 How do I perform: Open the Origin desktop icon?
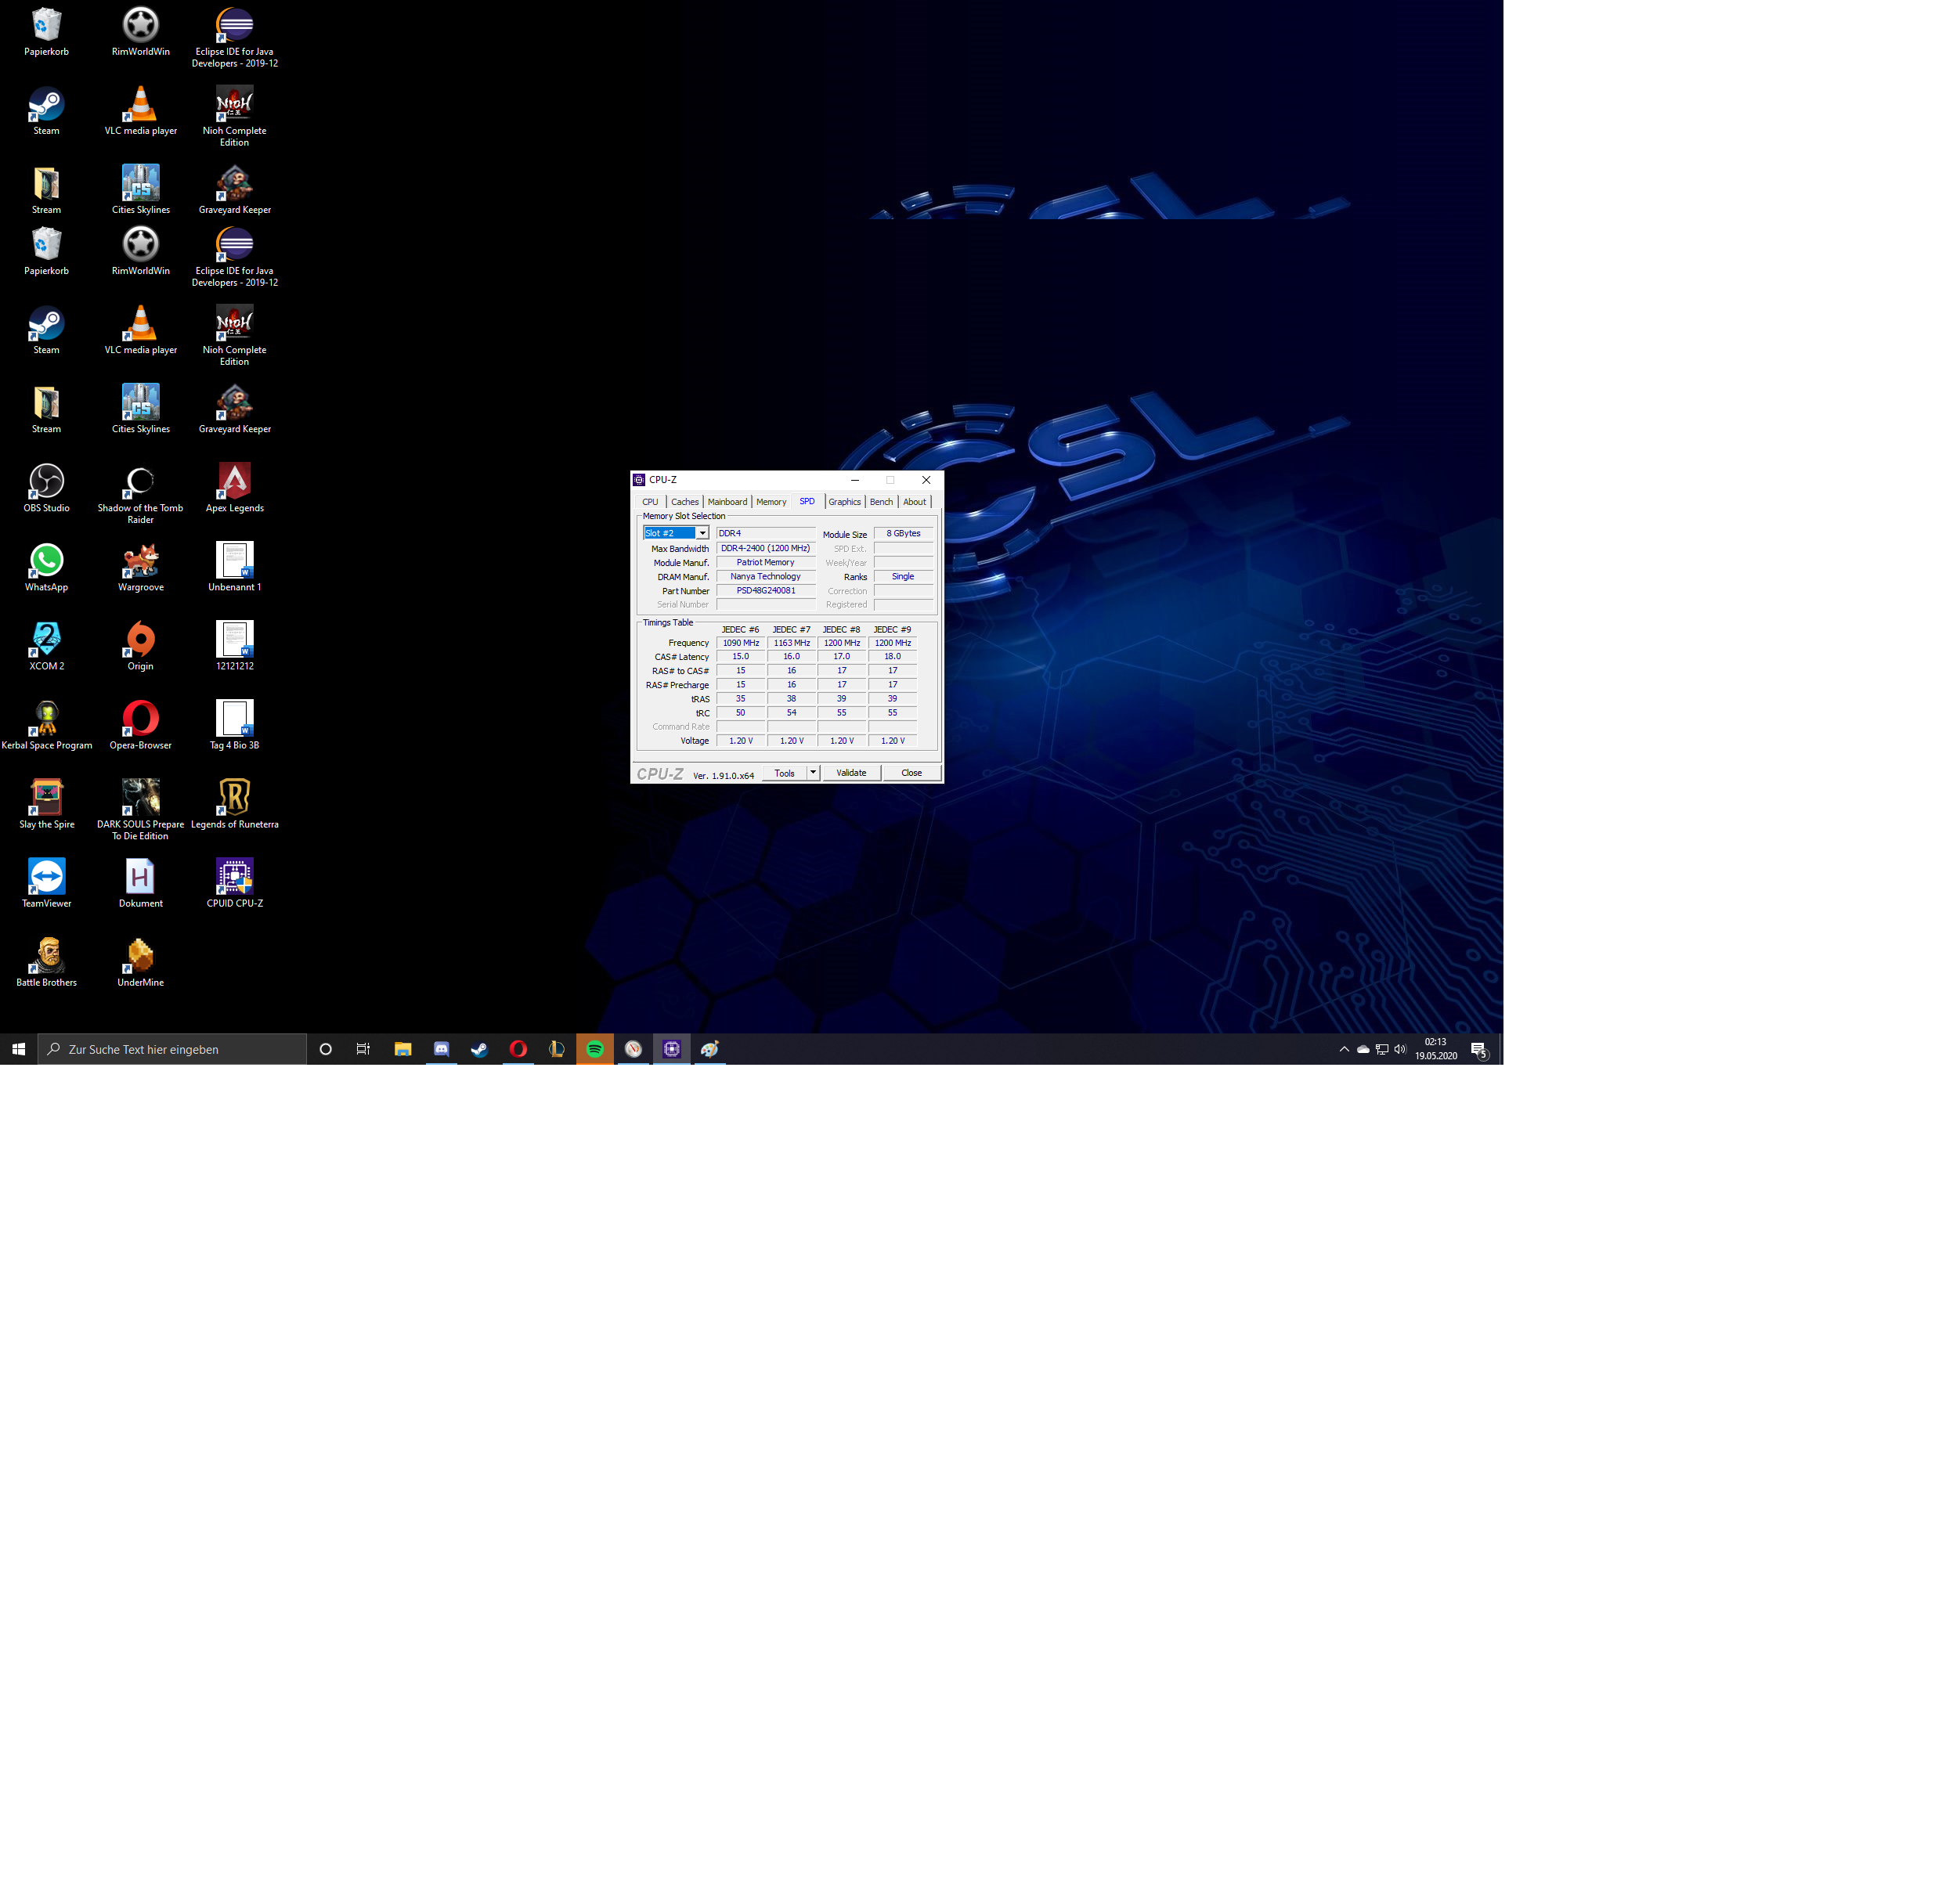[140, 640]
